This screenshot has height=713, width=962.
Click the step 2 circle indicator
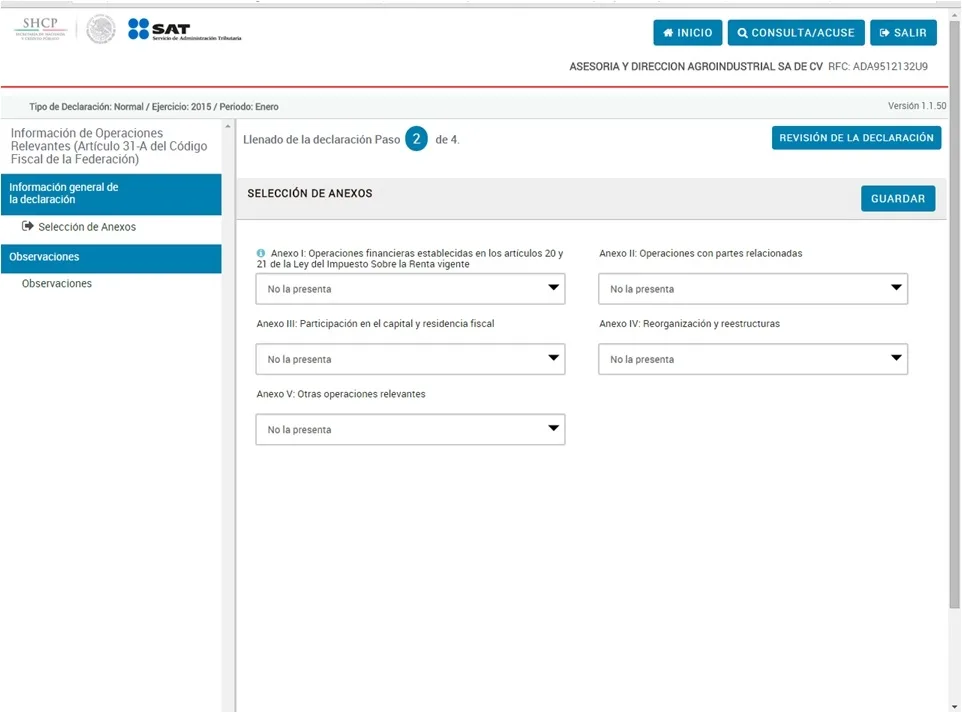pyautogui.click(x=417, y=139)
